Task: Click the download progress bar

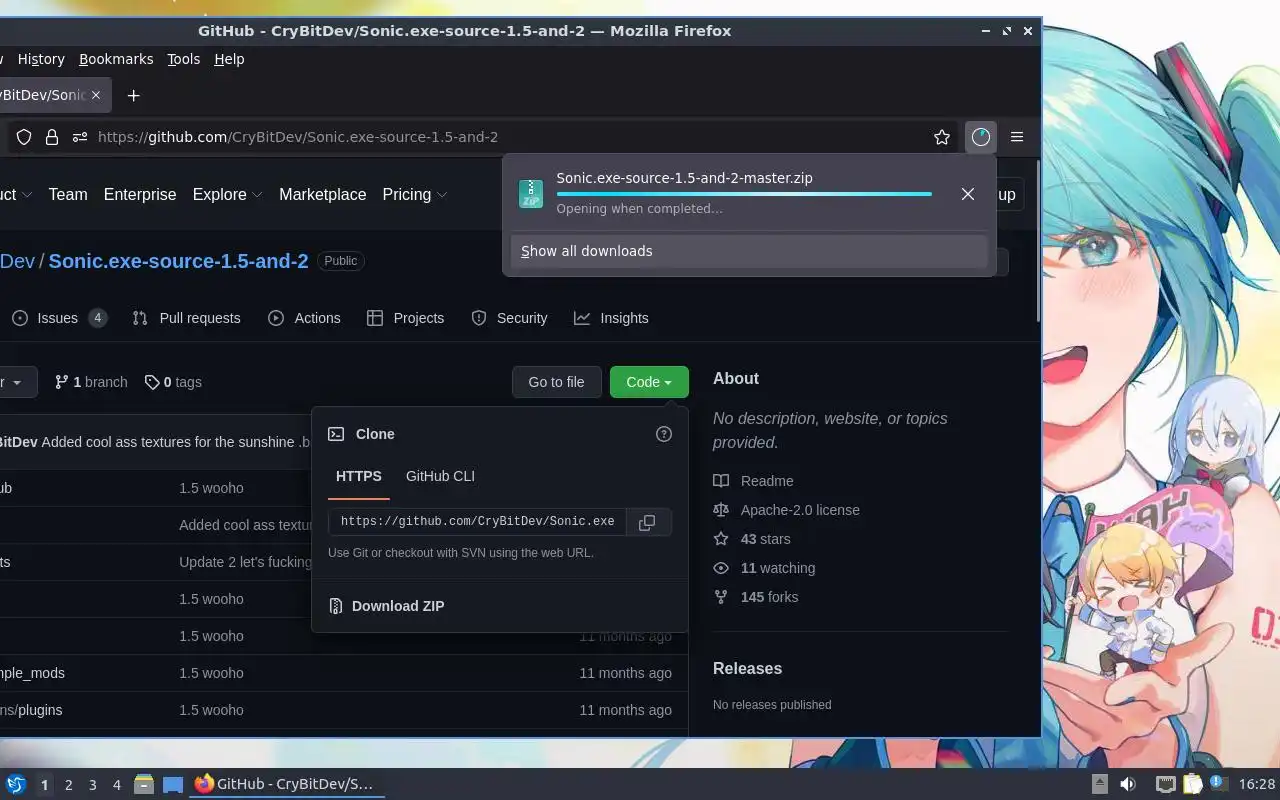Action: (744, 194)
